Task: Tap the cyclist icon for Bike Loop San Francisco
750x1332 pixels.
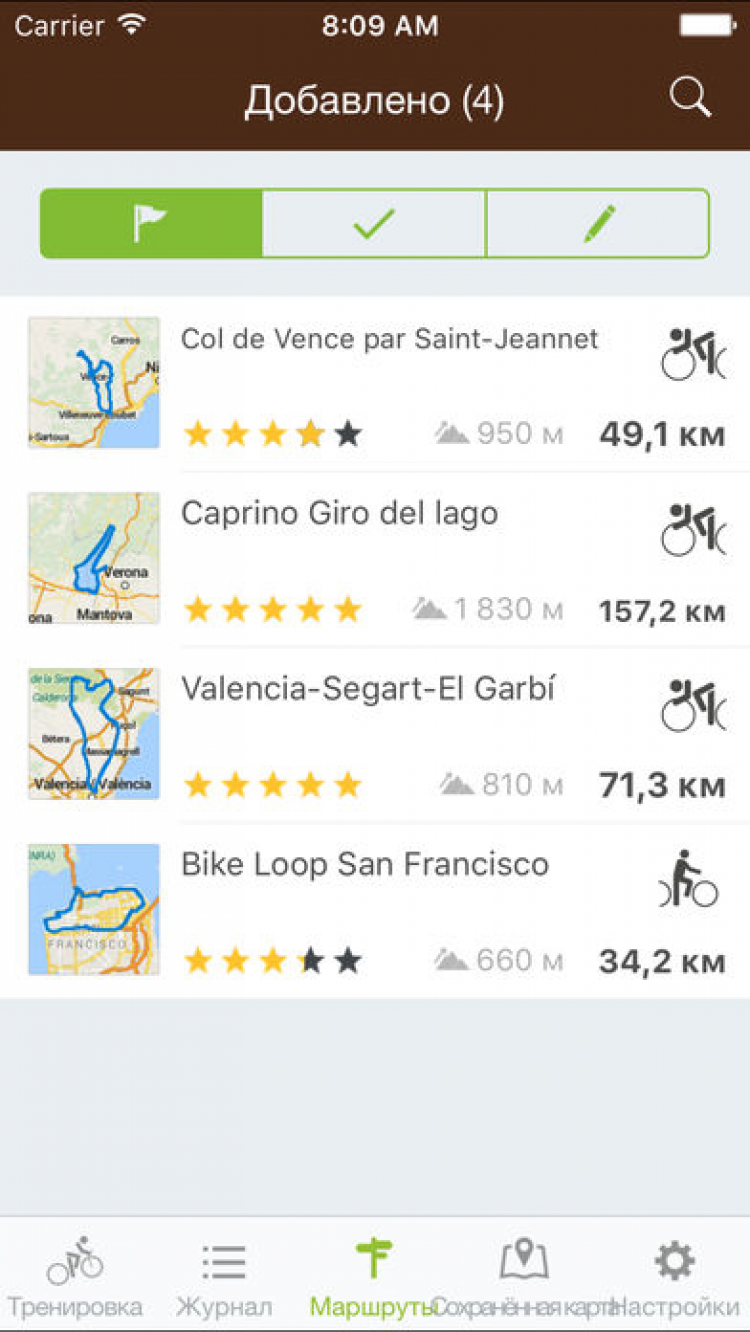Action: (689, 880)
